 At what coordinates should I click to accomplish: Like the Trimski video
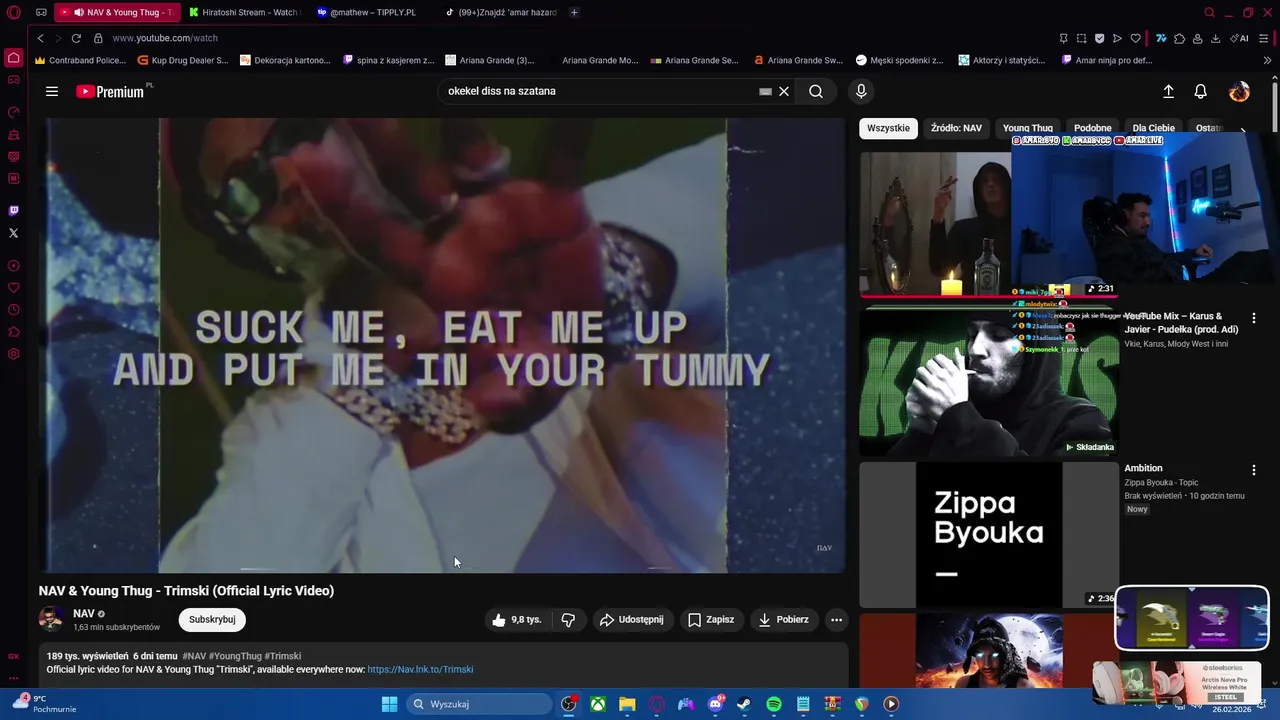(x=517, y=620)
